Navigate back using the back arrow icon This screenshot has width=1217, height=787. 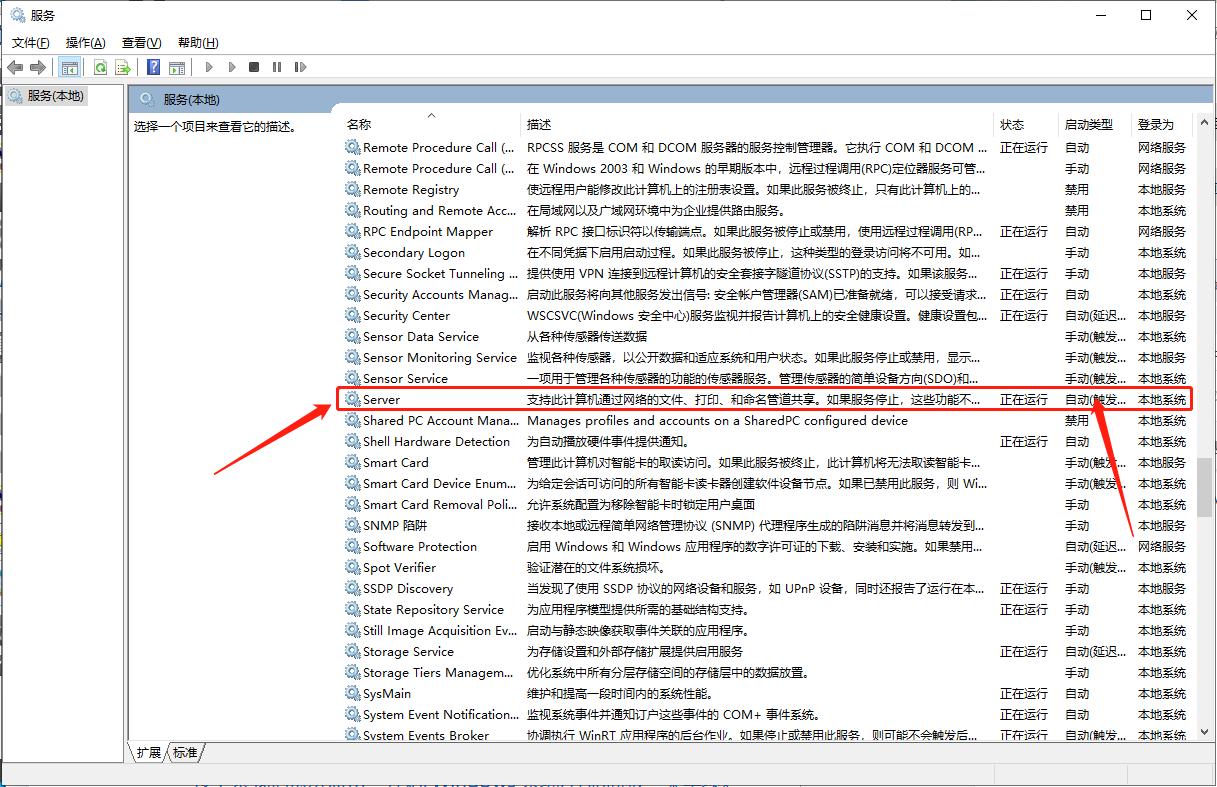[x=15, y=67]
